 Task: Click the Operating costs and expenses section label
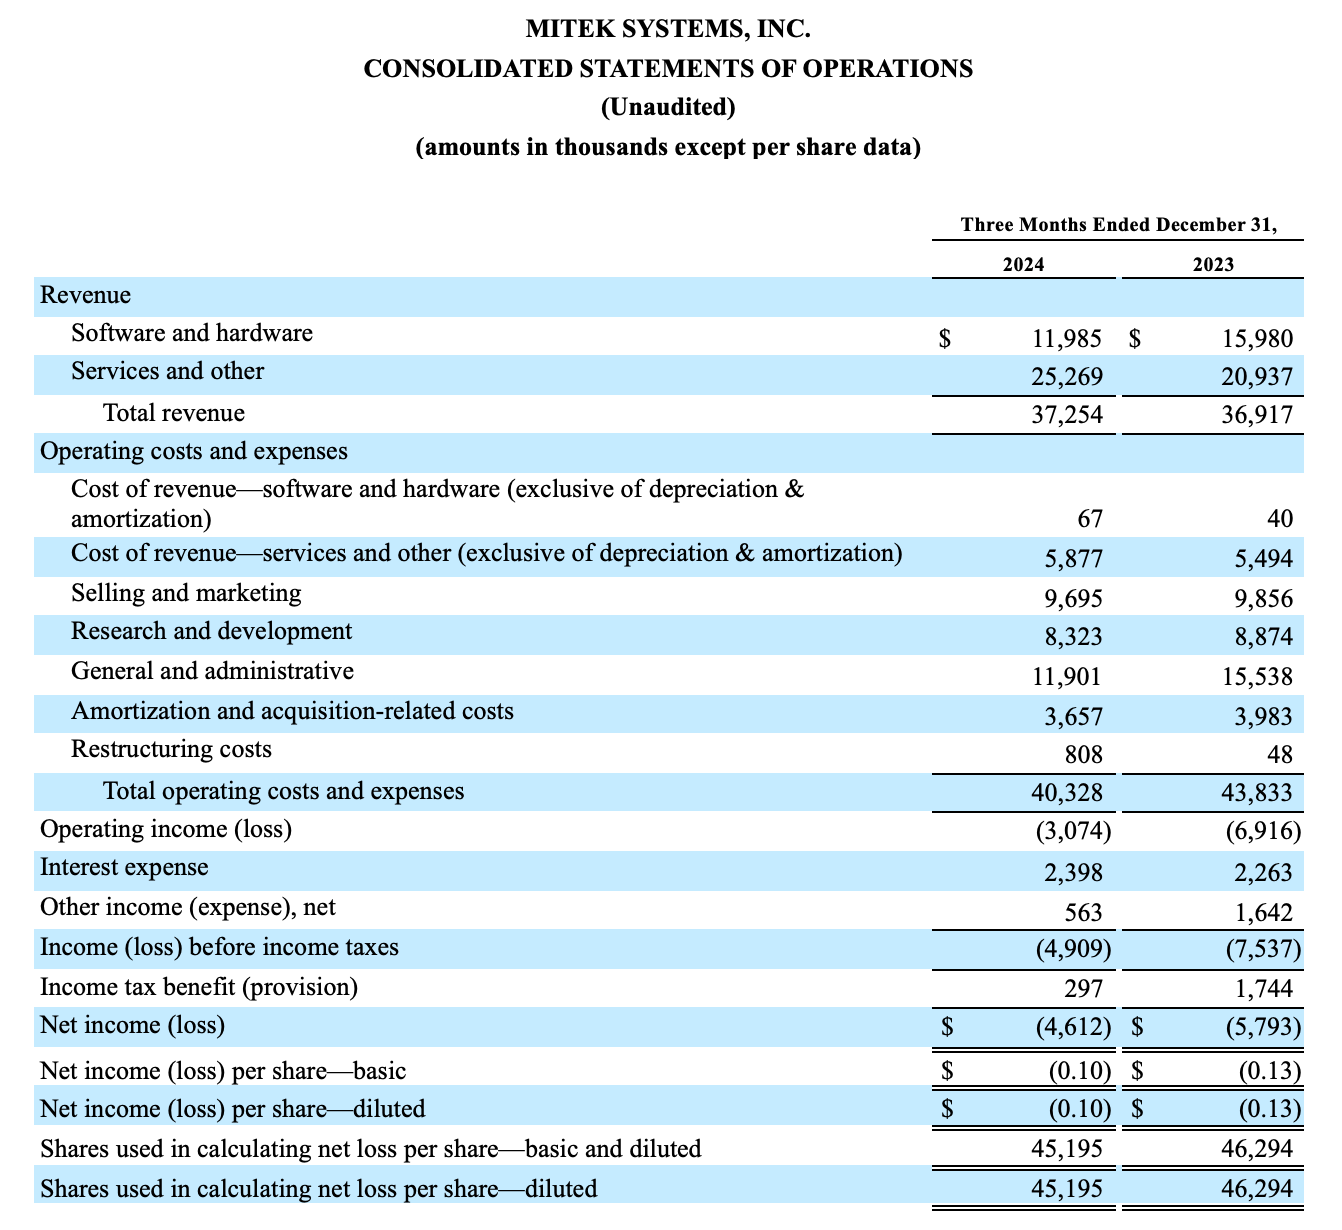(x=194, y=451)
